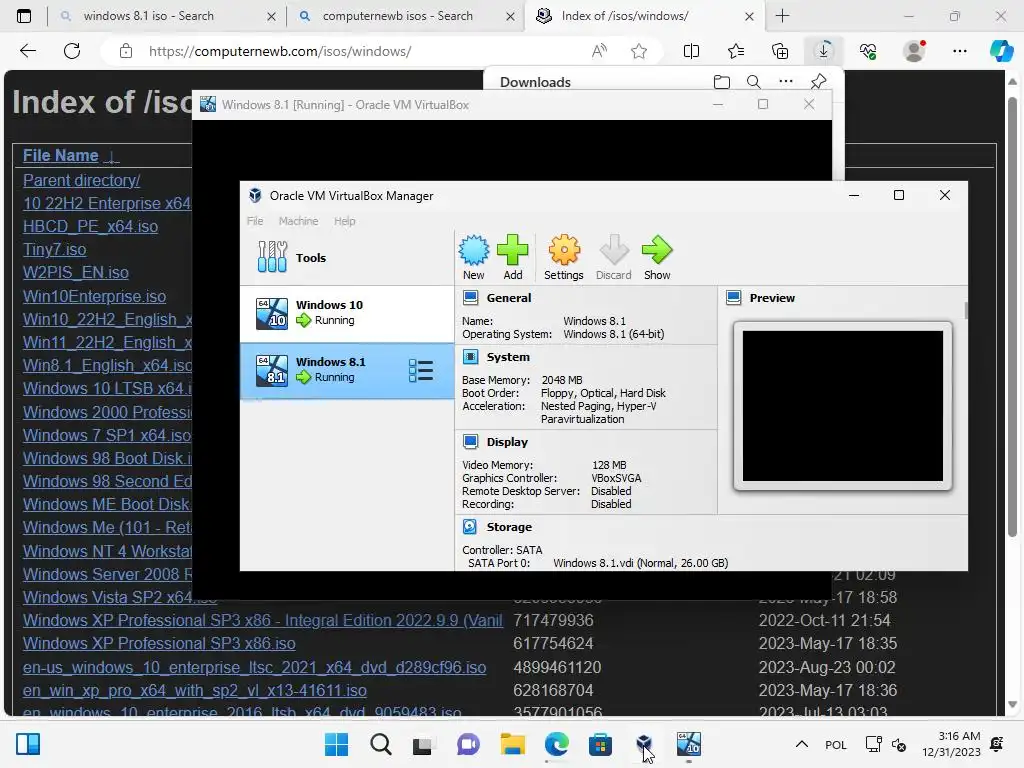Open a new browser tab
The height and width of the screenshot is (768, 1024).
pos(782,16)
